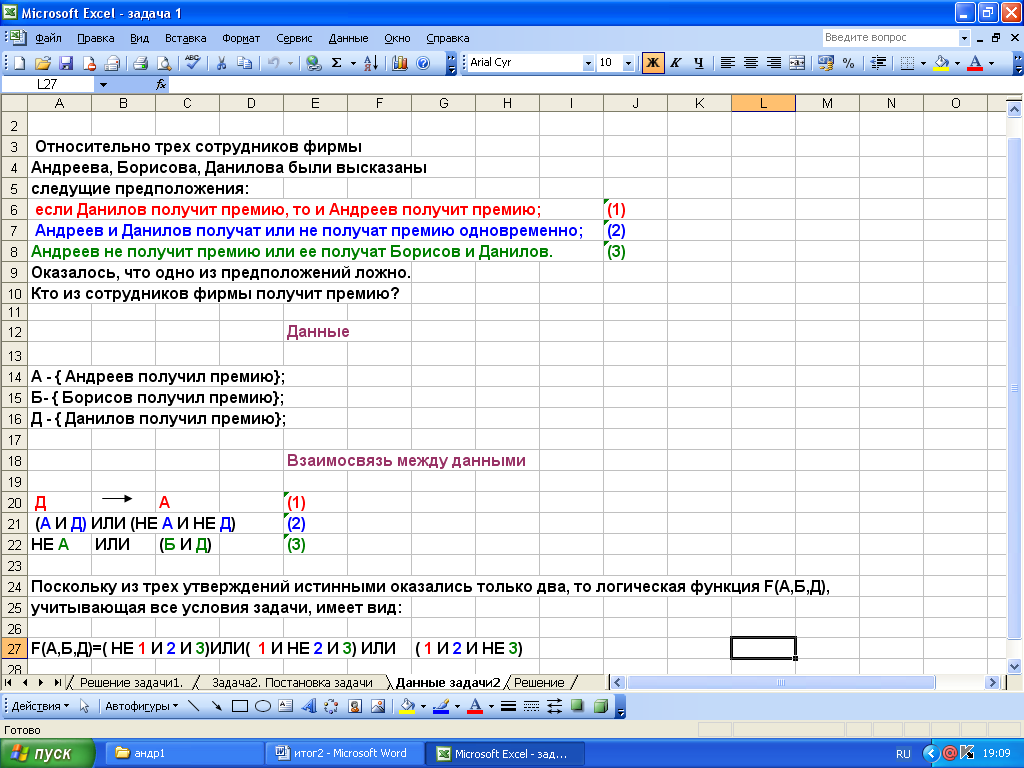Click the Undo arrow icon
This screenshot has width=1024, height=768.
[x=274, y=63]
